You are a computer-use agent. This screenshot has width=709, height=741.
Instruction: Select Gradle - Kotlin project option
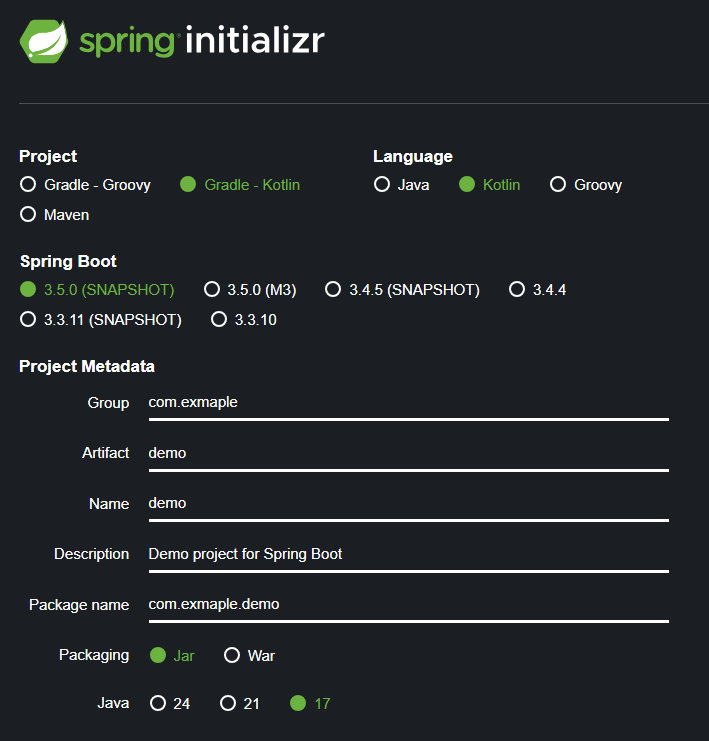(x=240, y=184)
